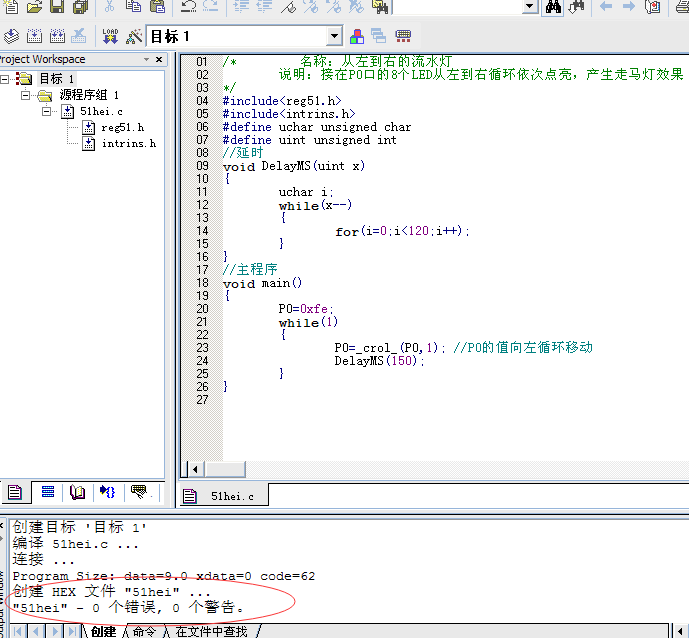Select 目标 1 in the project tree
Image resolution: width=689 pixels, height=638 pixels.
[58, 79]
